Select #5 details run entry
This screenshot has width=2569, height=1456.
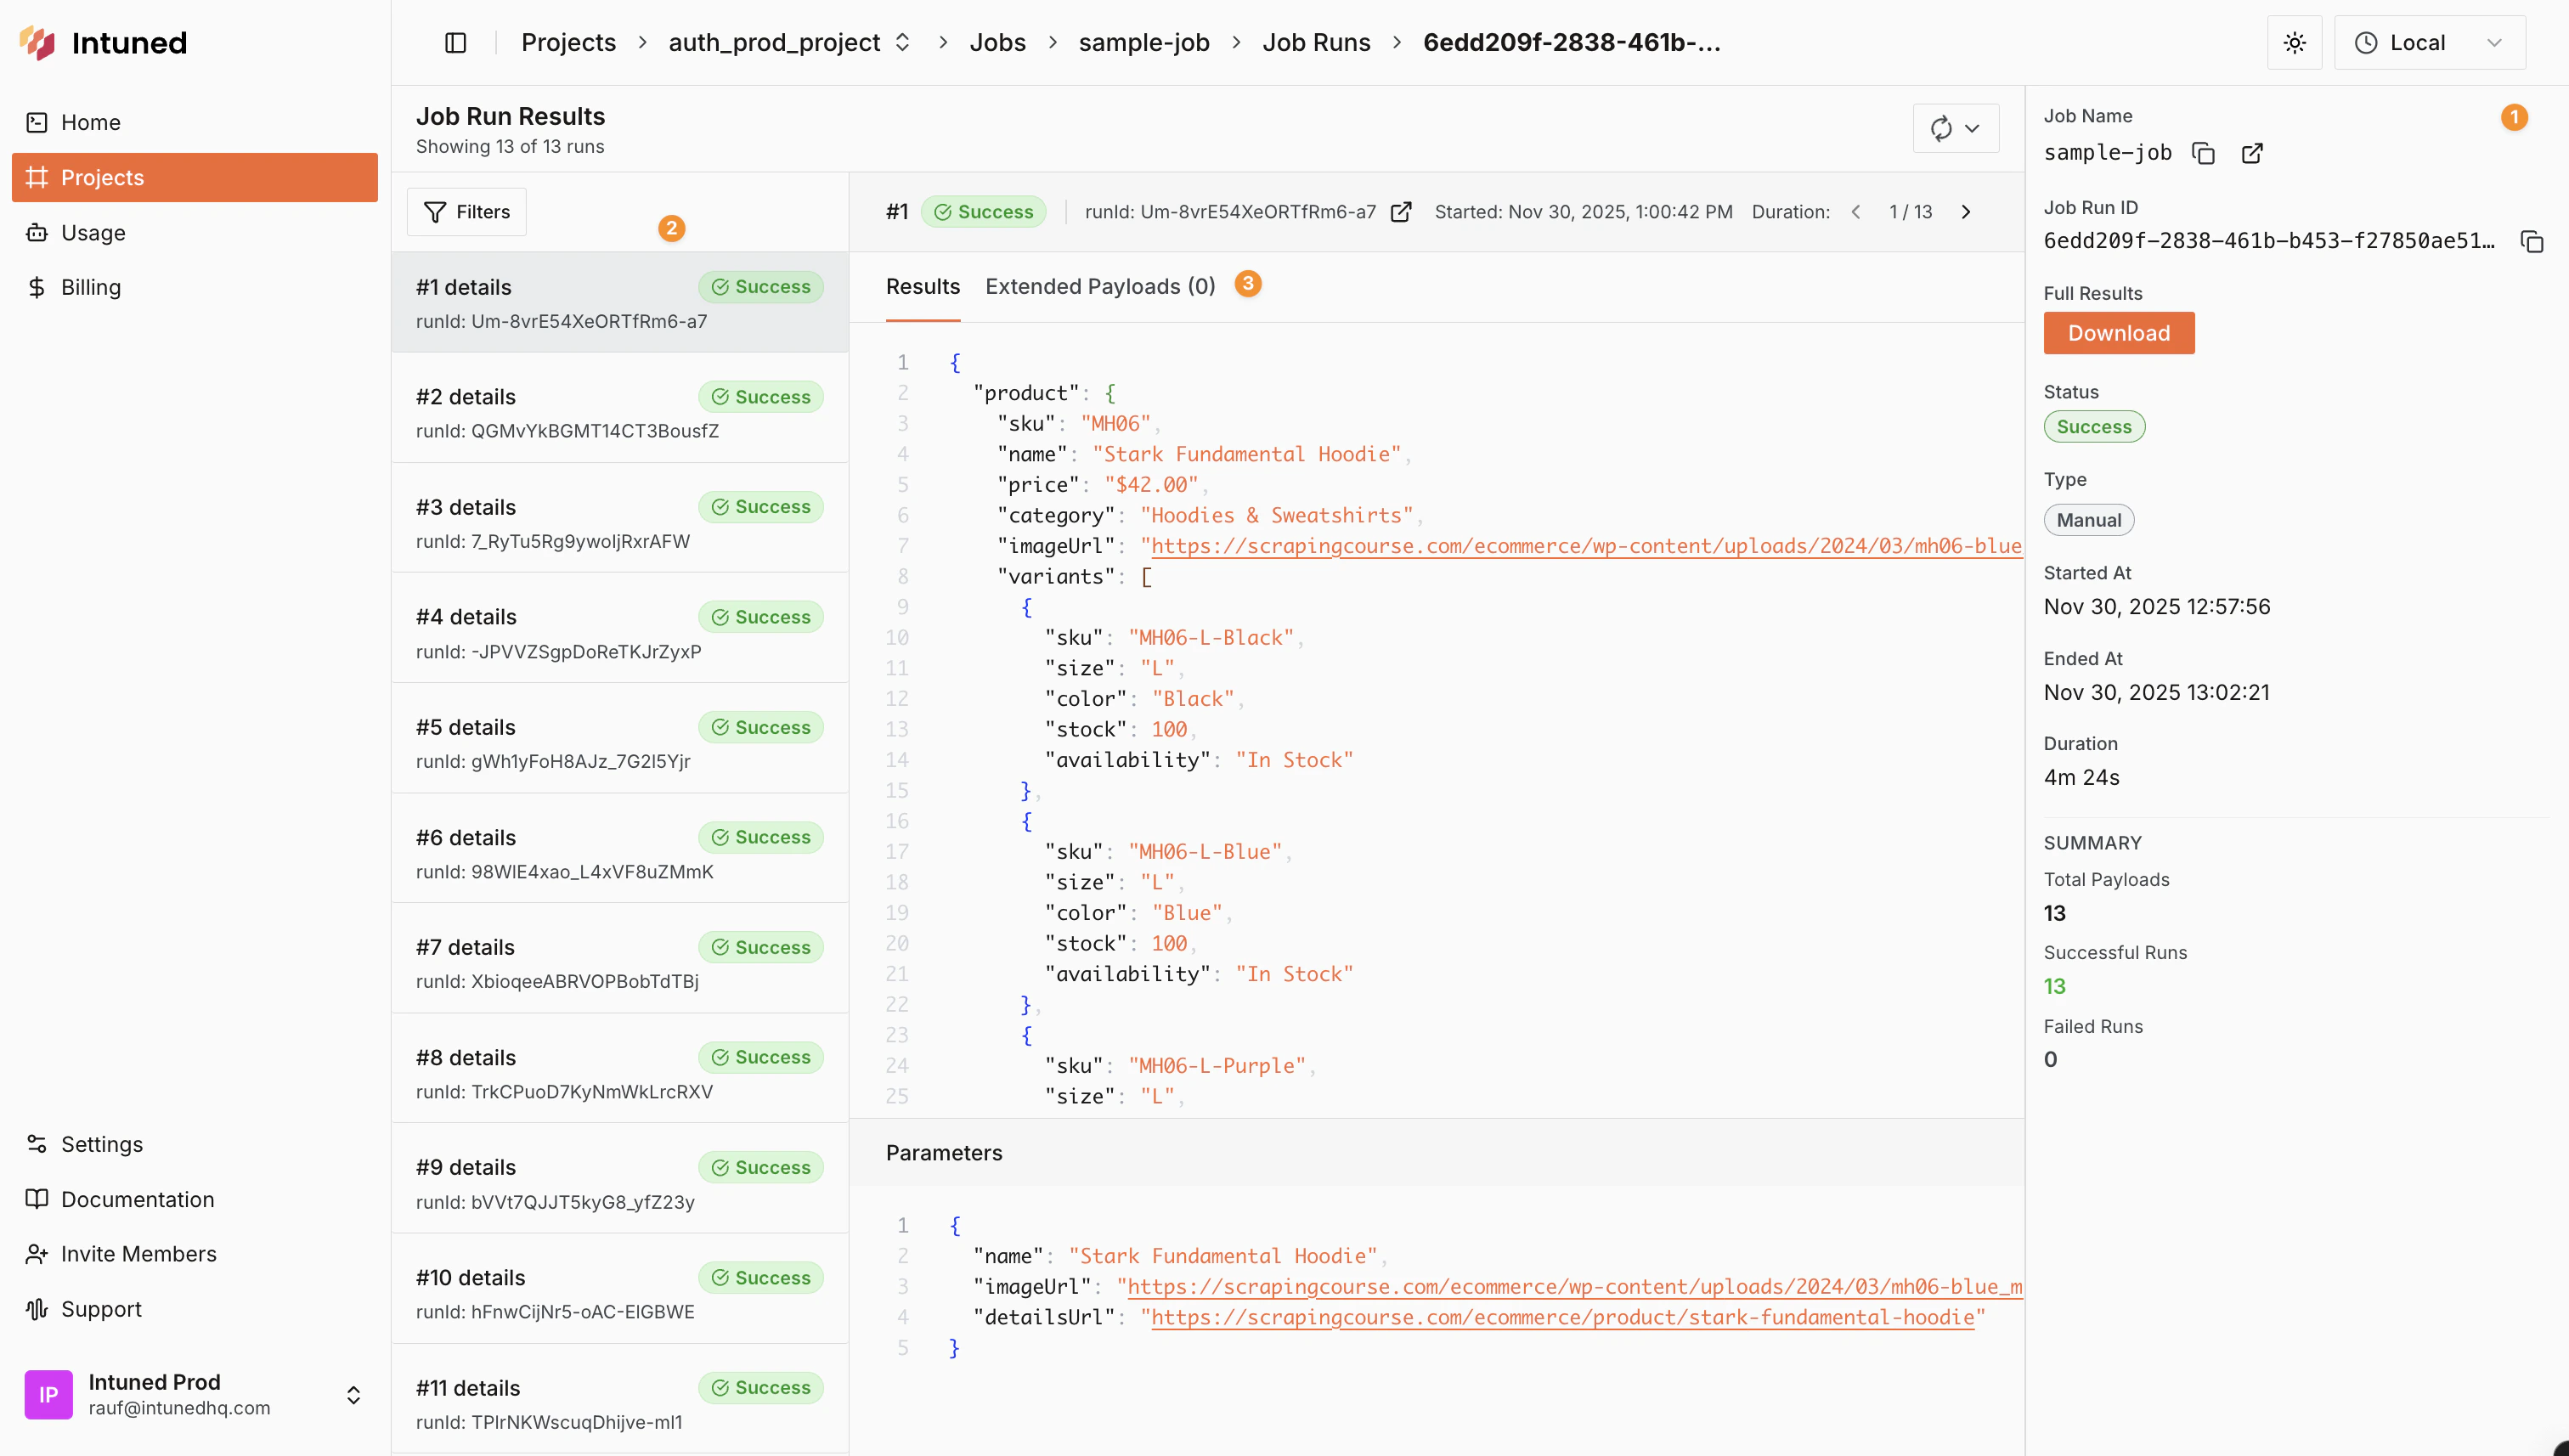(x=619, y=740)
